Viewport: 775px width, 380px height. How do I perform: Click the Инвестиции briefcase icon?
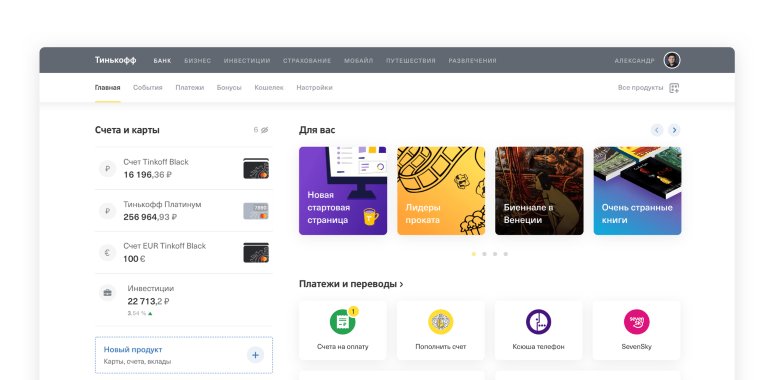coord(107,293)
